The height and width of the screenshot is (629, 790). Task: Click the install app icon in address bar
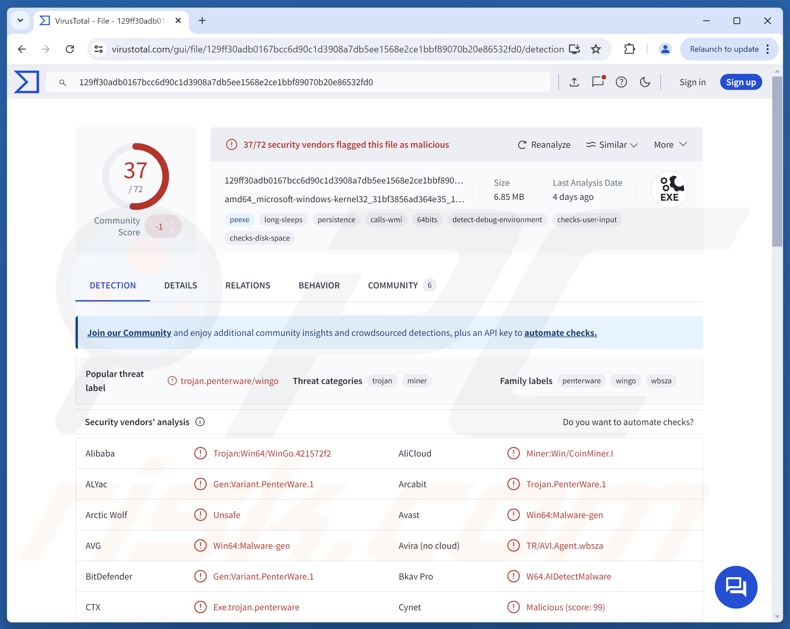[574, 49]
